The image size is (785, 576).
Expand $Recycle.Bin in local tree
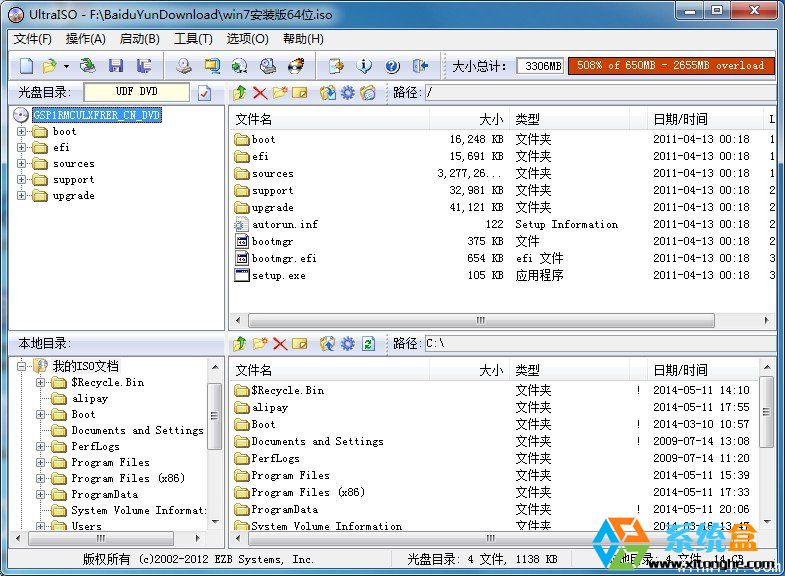(41, 383)
